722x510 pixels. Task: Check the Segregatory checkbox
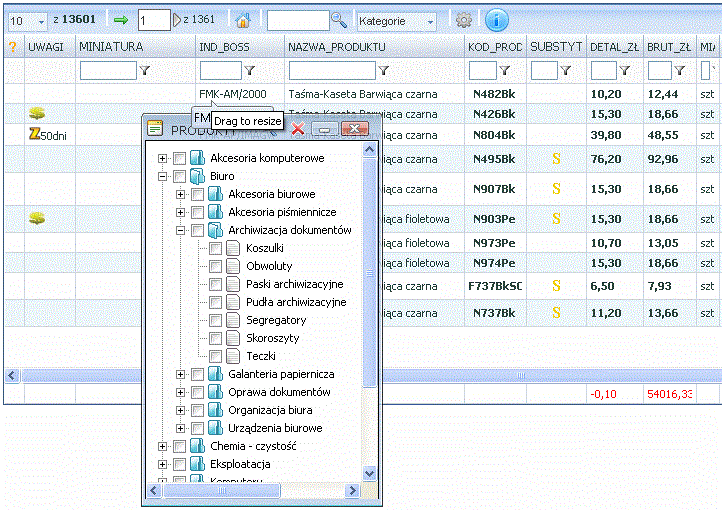point(215,320)
